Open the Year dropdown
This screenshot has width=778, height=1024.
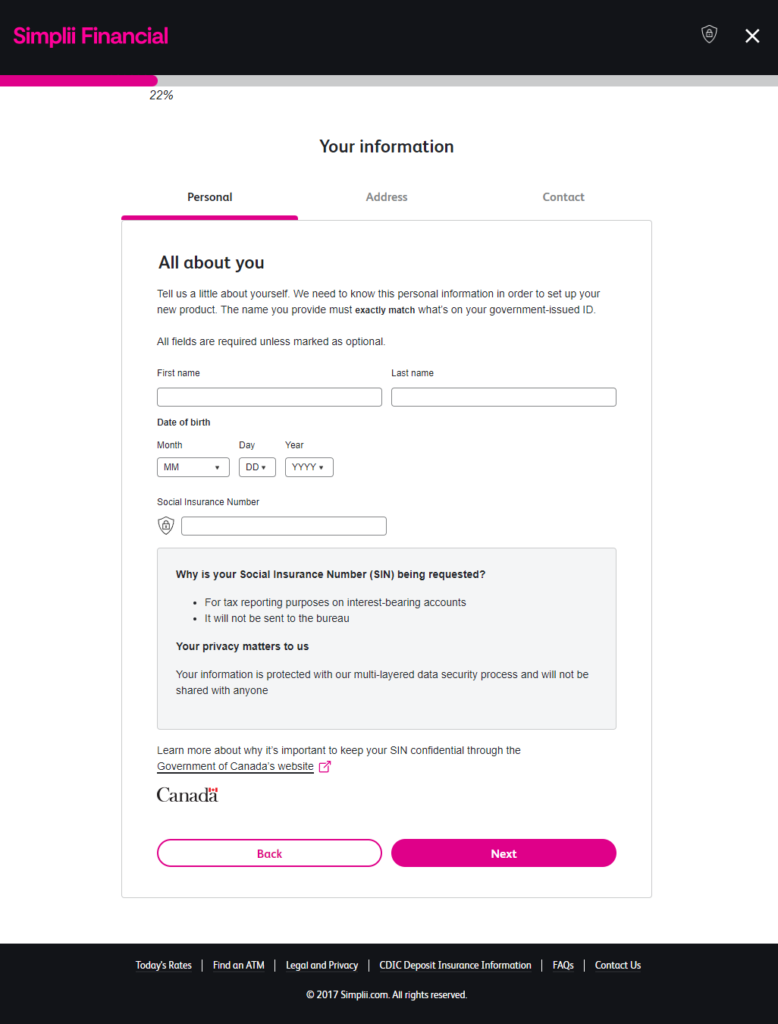[309, 467]
